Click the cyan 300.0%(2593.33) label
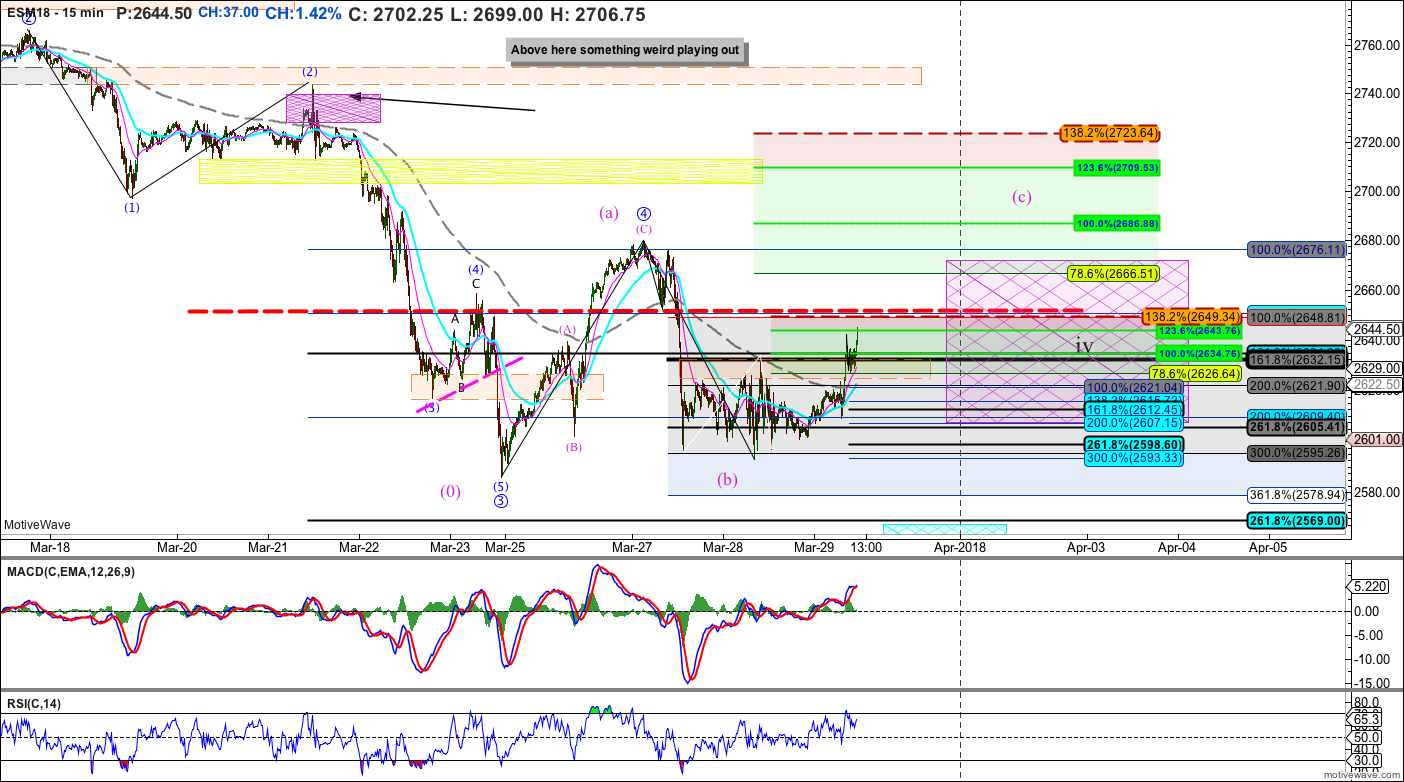 tap(1135, 458)
